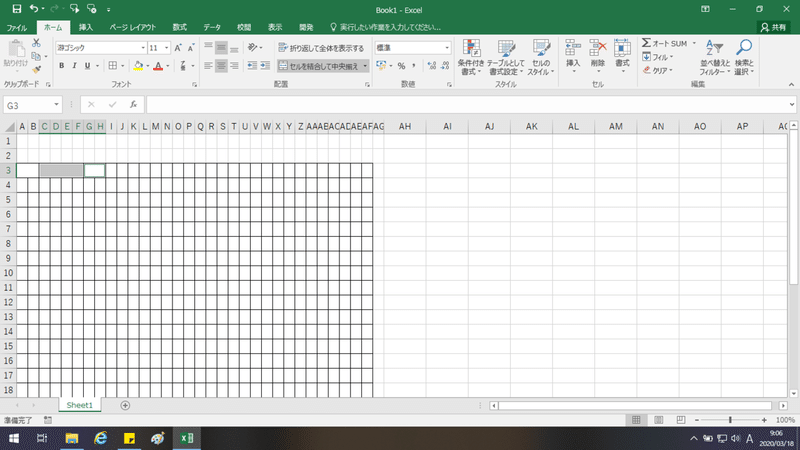Toggle Underline formatting

(x=87, y=66)
